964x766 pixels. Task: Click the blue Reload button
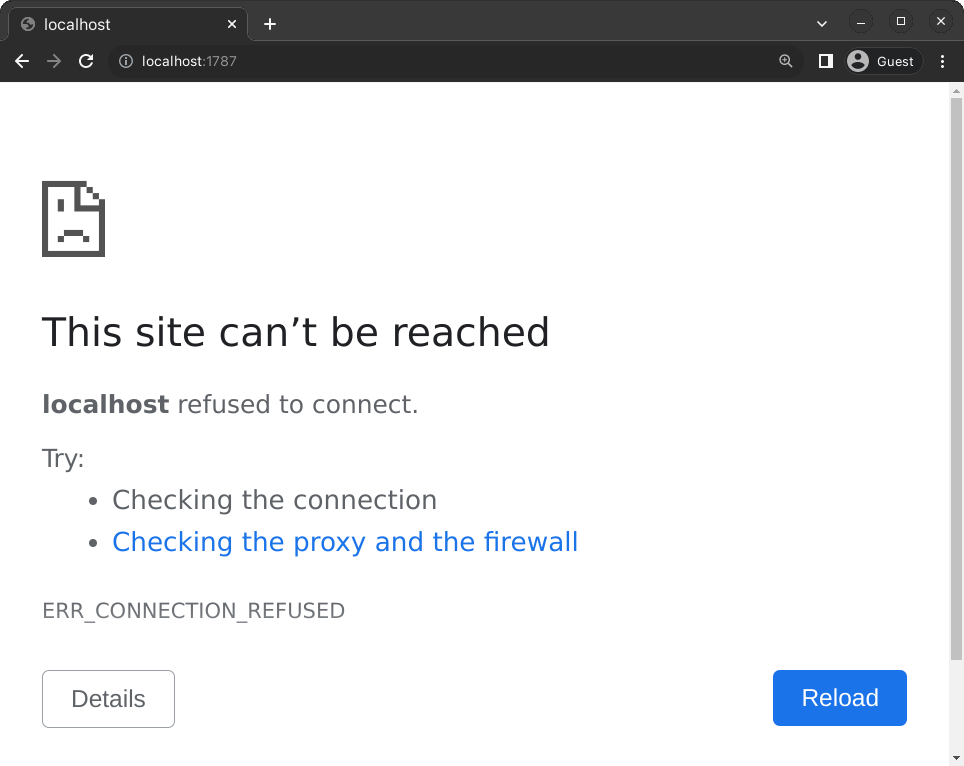[x=840, y=698]
